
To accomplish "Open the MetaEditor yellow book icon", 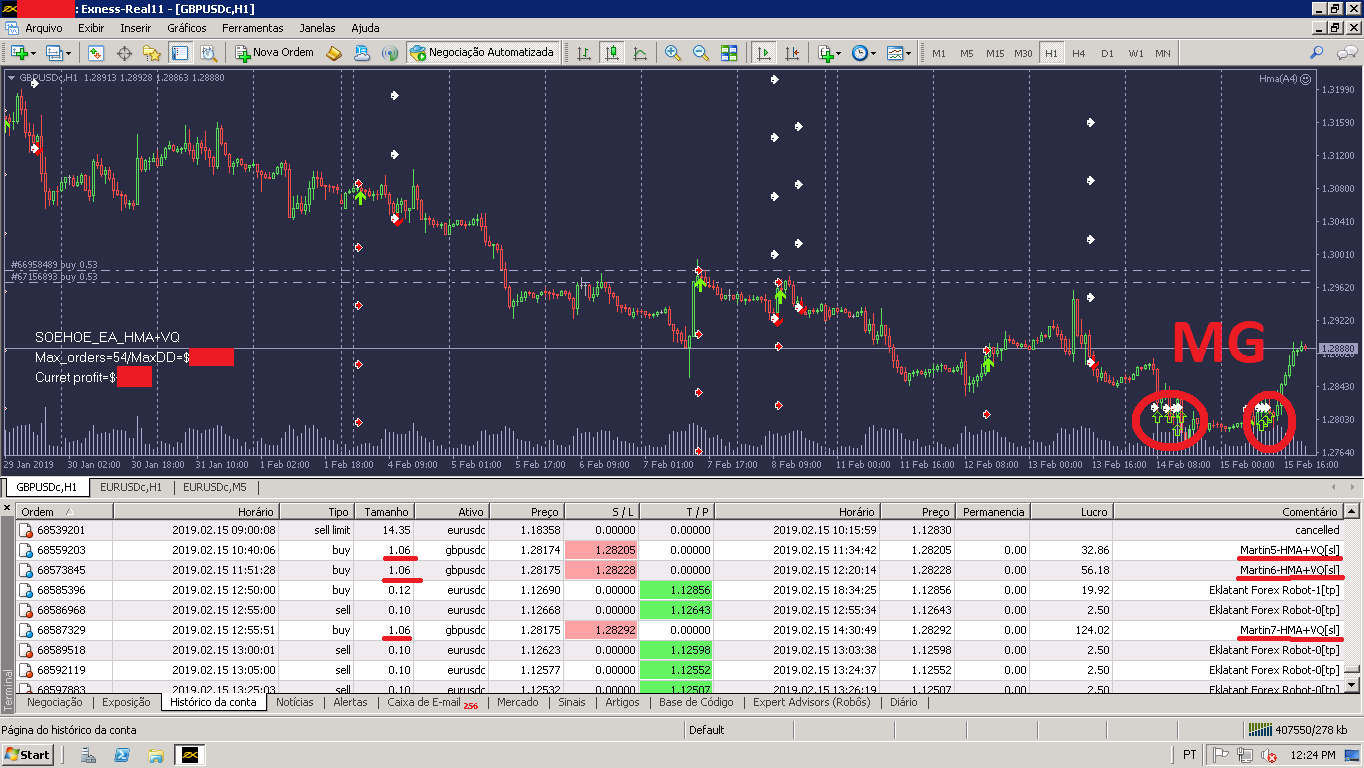I will pyautogui.click(x=335, y=53).
